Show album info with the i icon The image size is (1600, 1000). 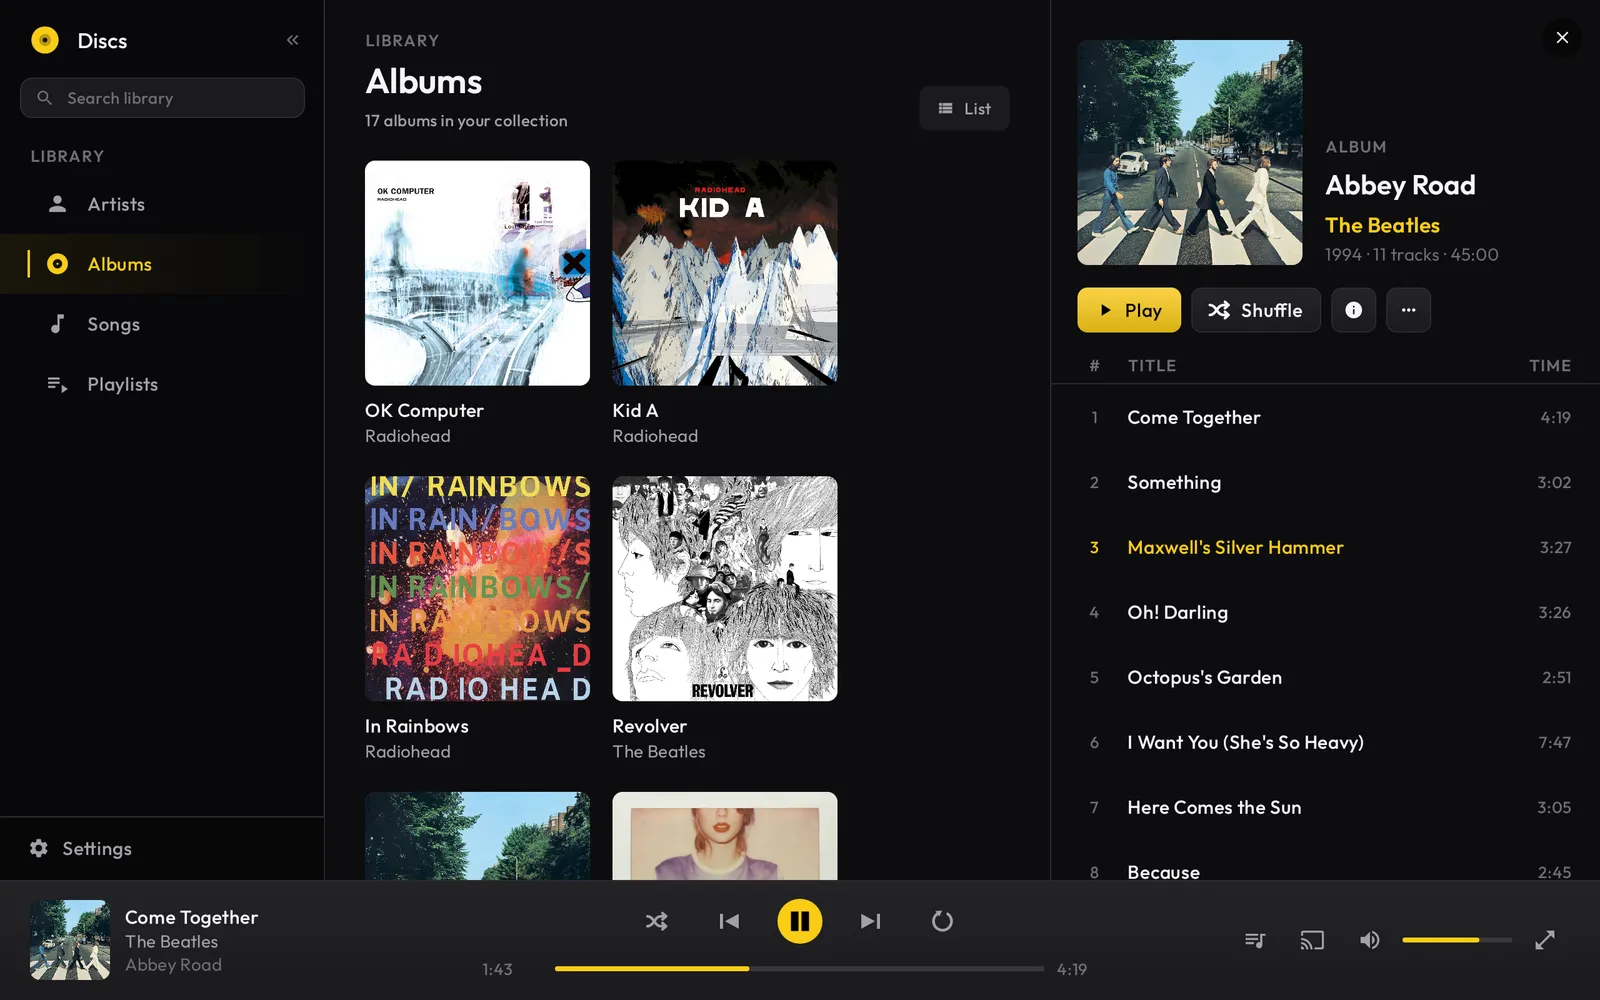tap(1353, 310)
